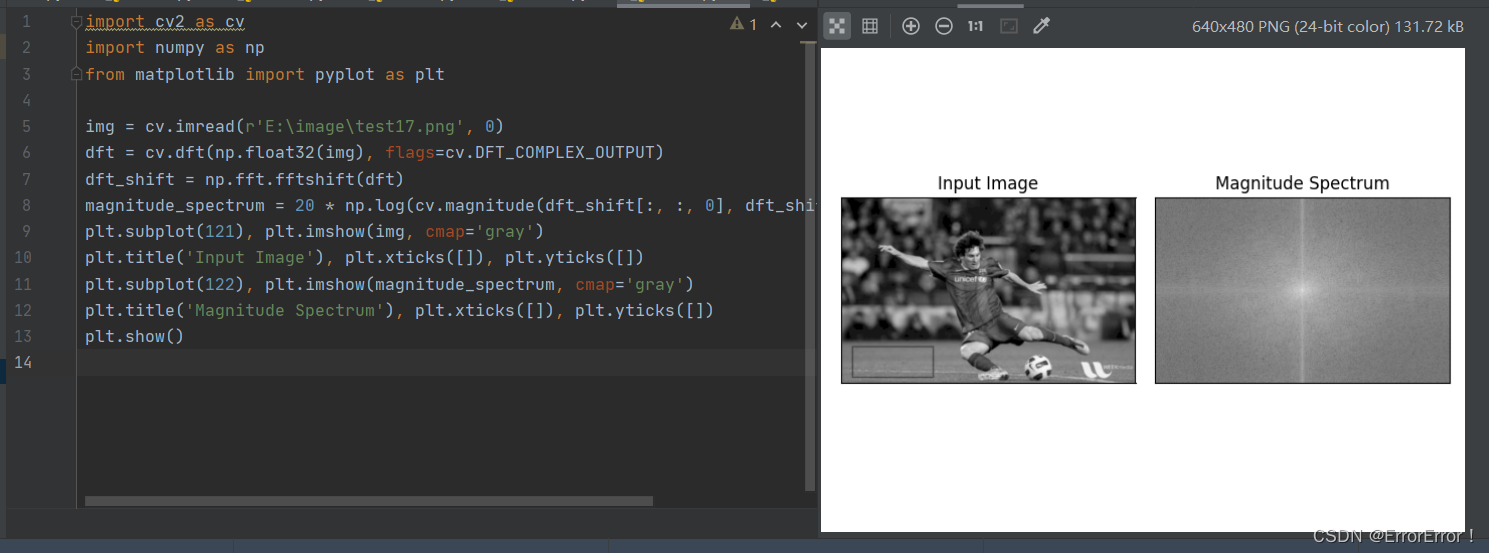Collapse the import block fold marker on line 1
The image size is (1489, 553).
(78, 22)
